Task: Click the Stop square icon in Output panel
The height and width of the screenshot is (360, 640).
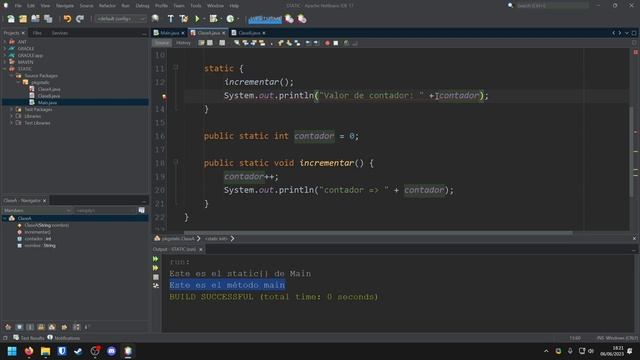Action: point(156,277)
